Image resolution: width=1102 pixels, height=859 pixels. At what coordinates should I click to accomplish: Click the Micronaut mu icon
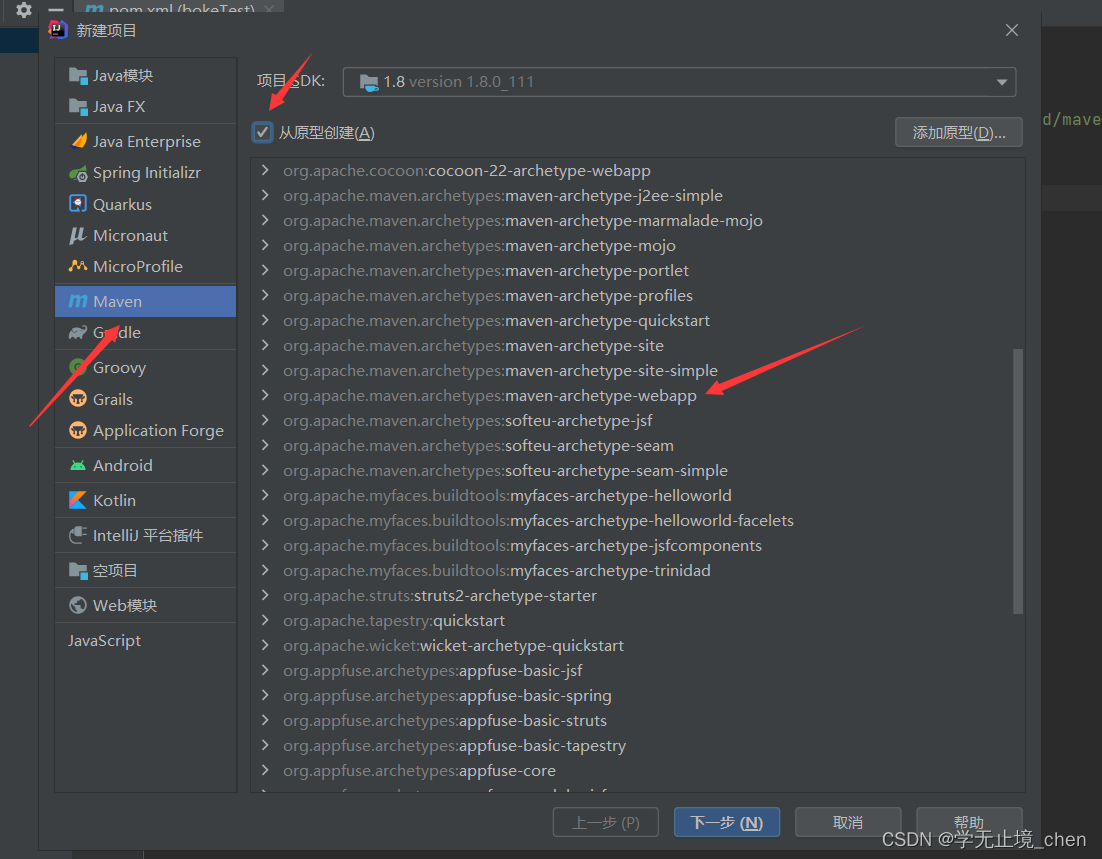78,235
